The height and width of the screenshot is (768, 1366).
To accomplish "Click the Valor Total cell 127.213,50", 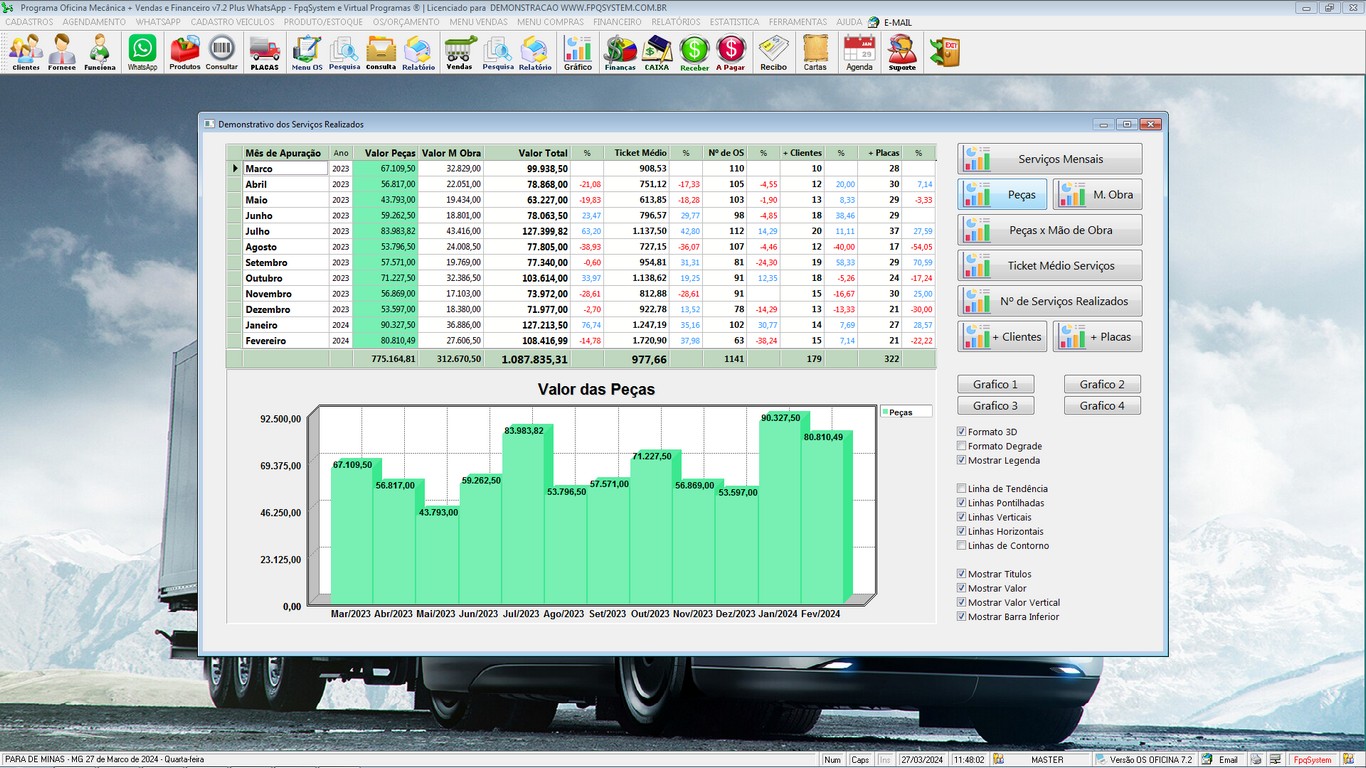I will point(527,325).
